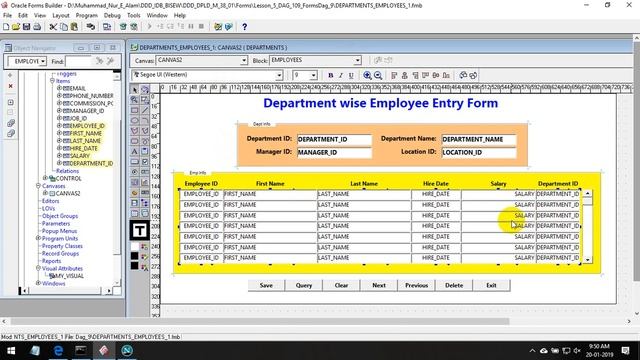Open the font name dropdown Segoe UI

[279, 75]
